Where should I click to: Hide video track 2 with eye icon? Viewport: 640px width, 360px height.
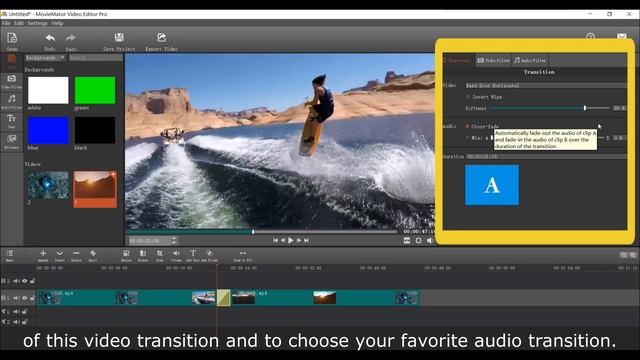point(25,281)
